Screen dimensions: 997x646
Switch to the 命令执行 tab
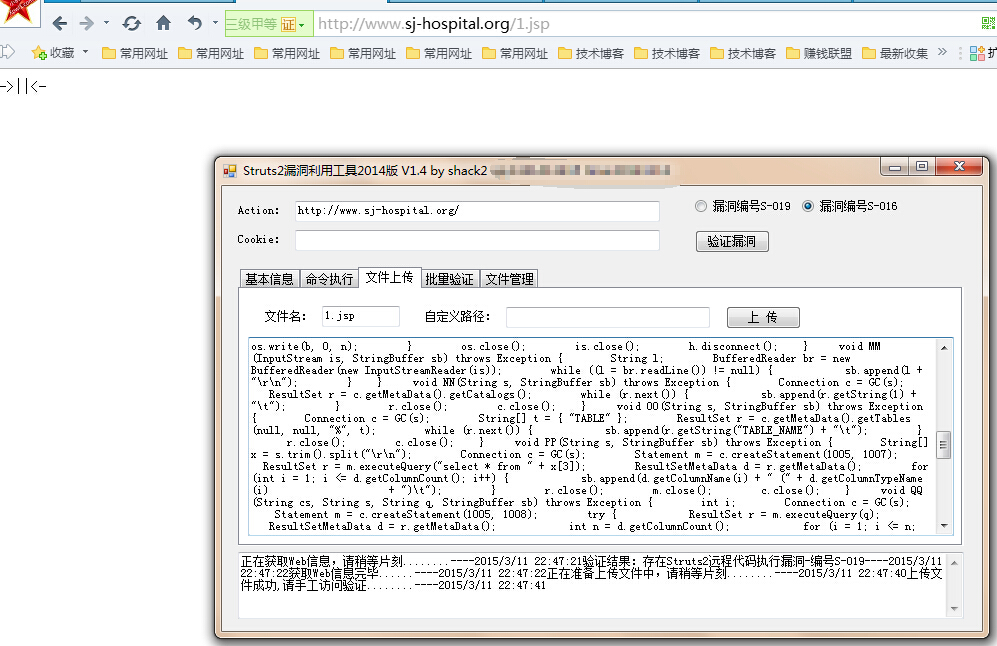pyautogui.click(x=329, y=278)
